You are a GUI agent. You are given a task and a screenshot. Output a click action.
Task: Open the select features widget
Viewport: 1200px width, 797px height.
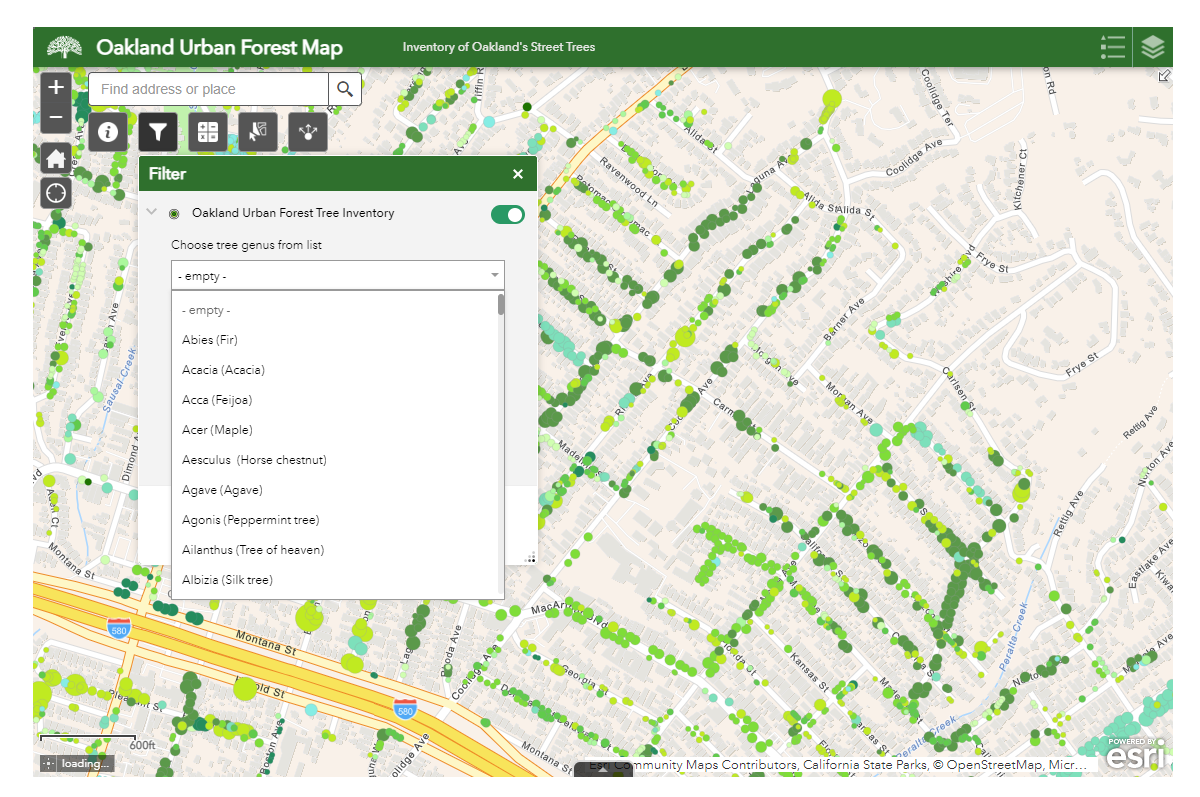click(258, 131)
